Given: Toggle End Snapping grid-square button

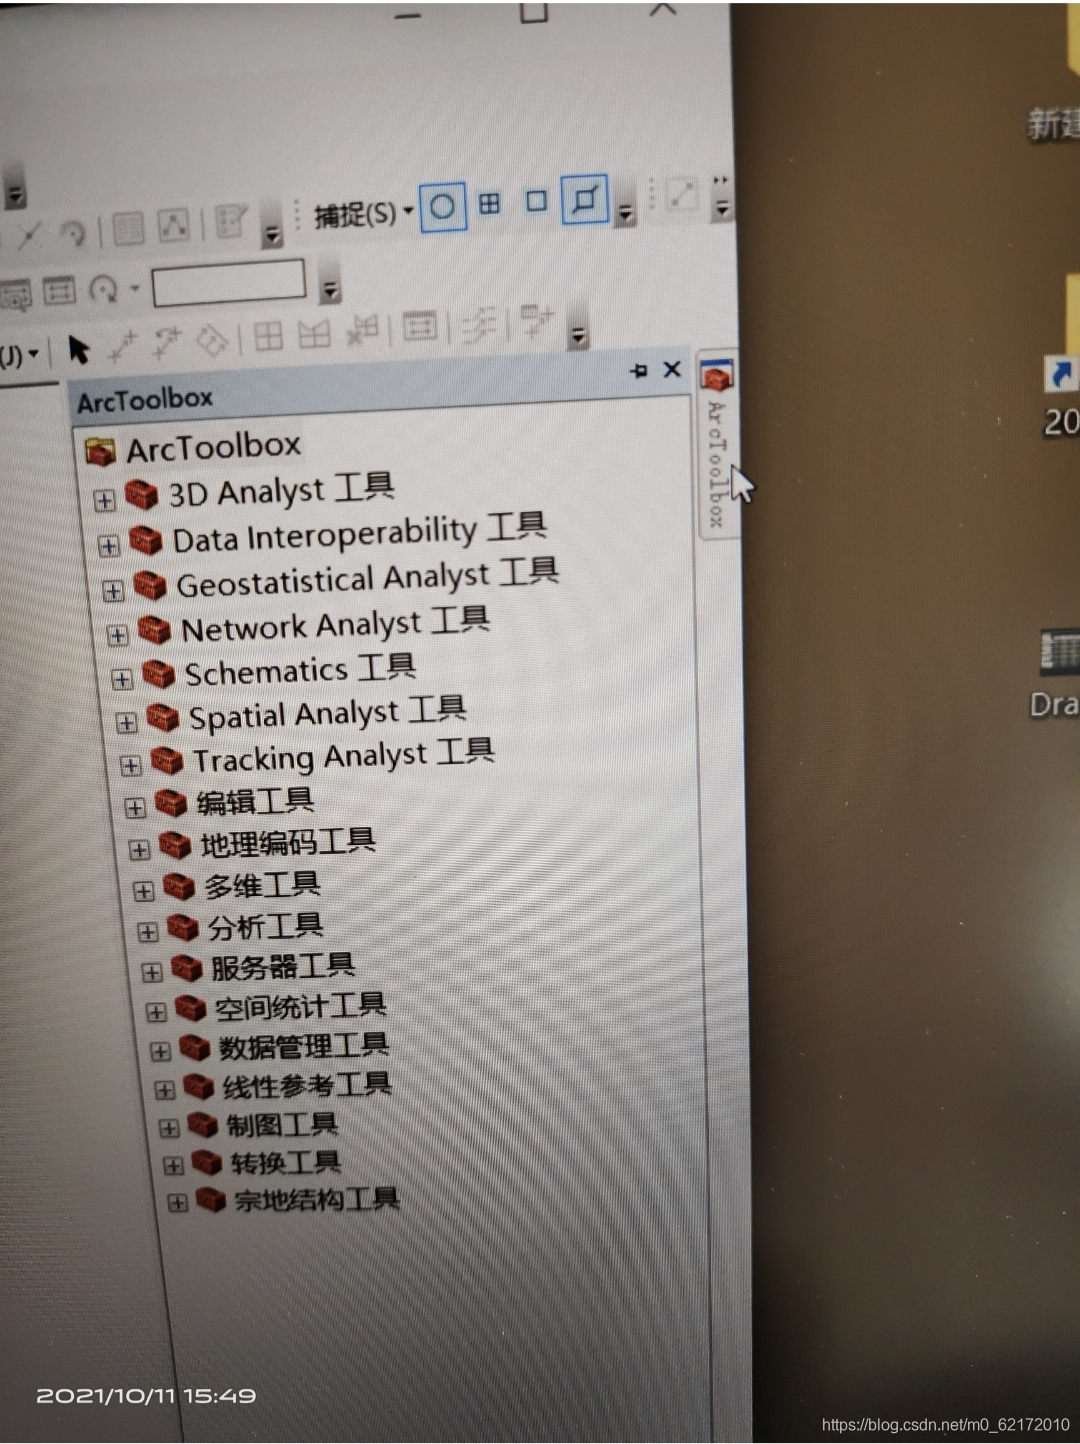Looking at the screenshot, I should pos(489,204).
